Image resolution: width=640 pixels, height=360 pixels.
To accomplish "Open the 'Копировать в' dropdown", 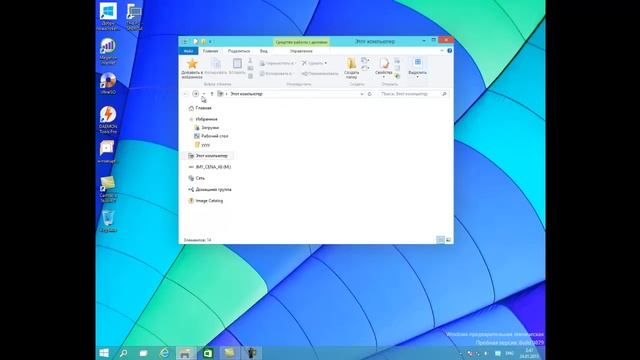I will coord(276,73).
